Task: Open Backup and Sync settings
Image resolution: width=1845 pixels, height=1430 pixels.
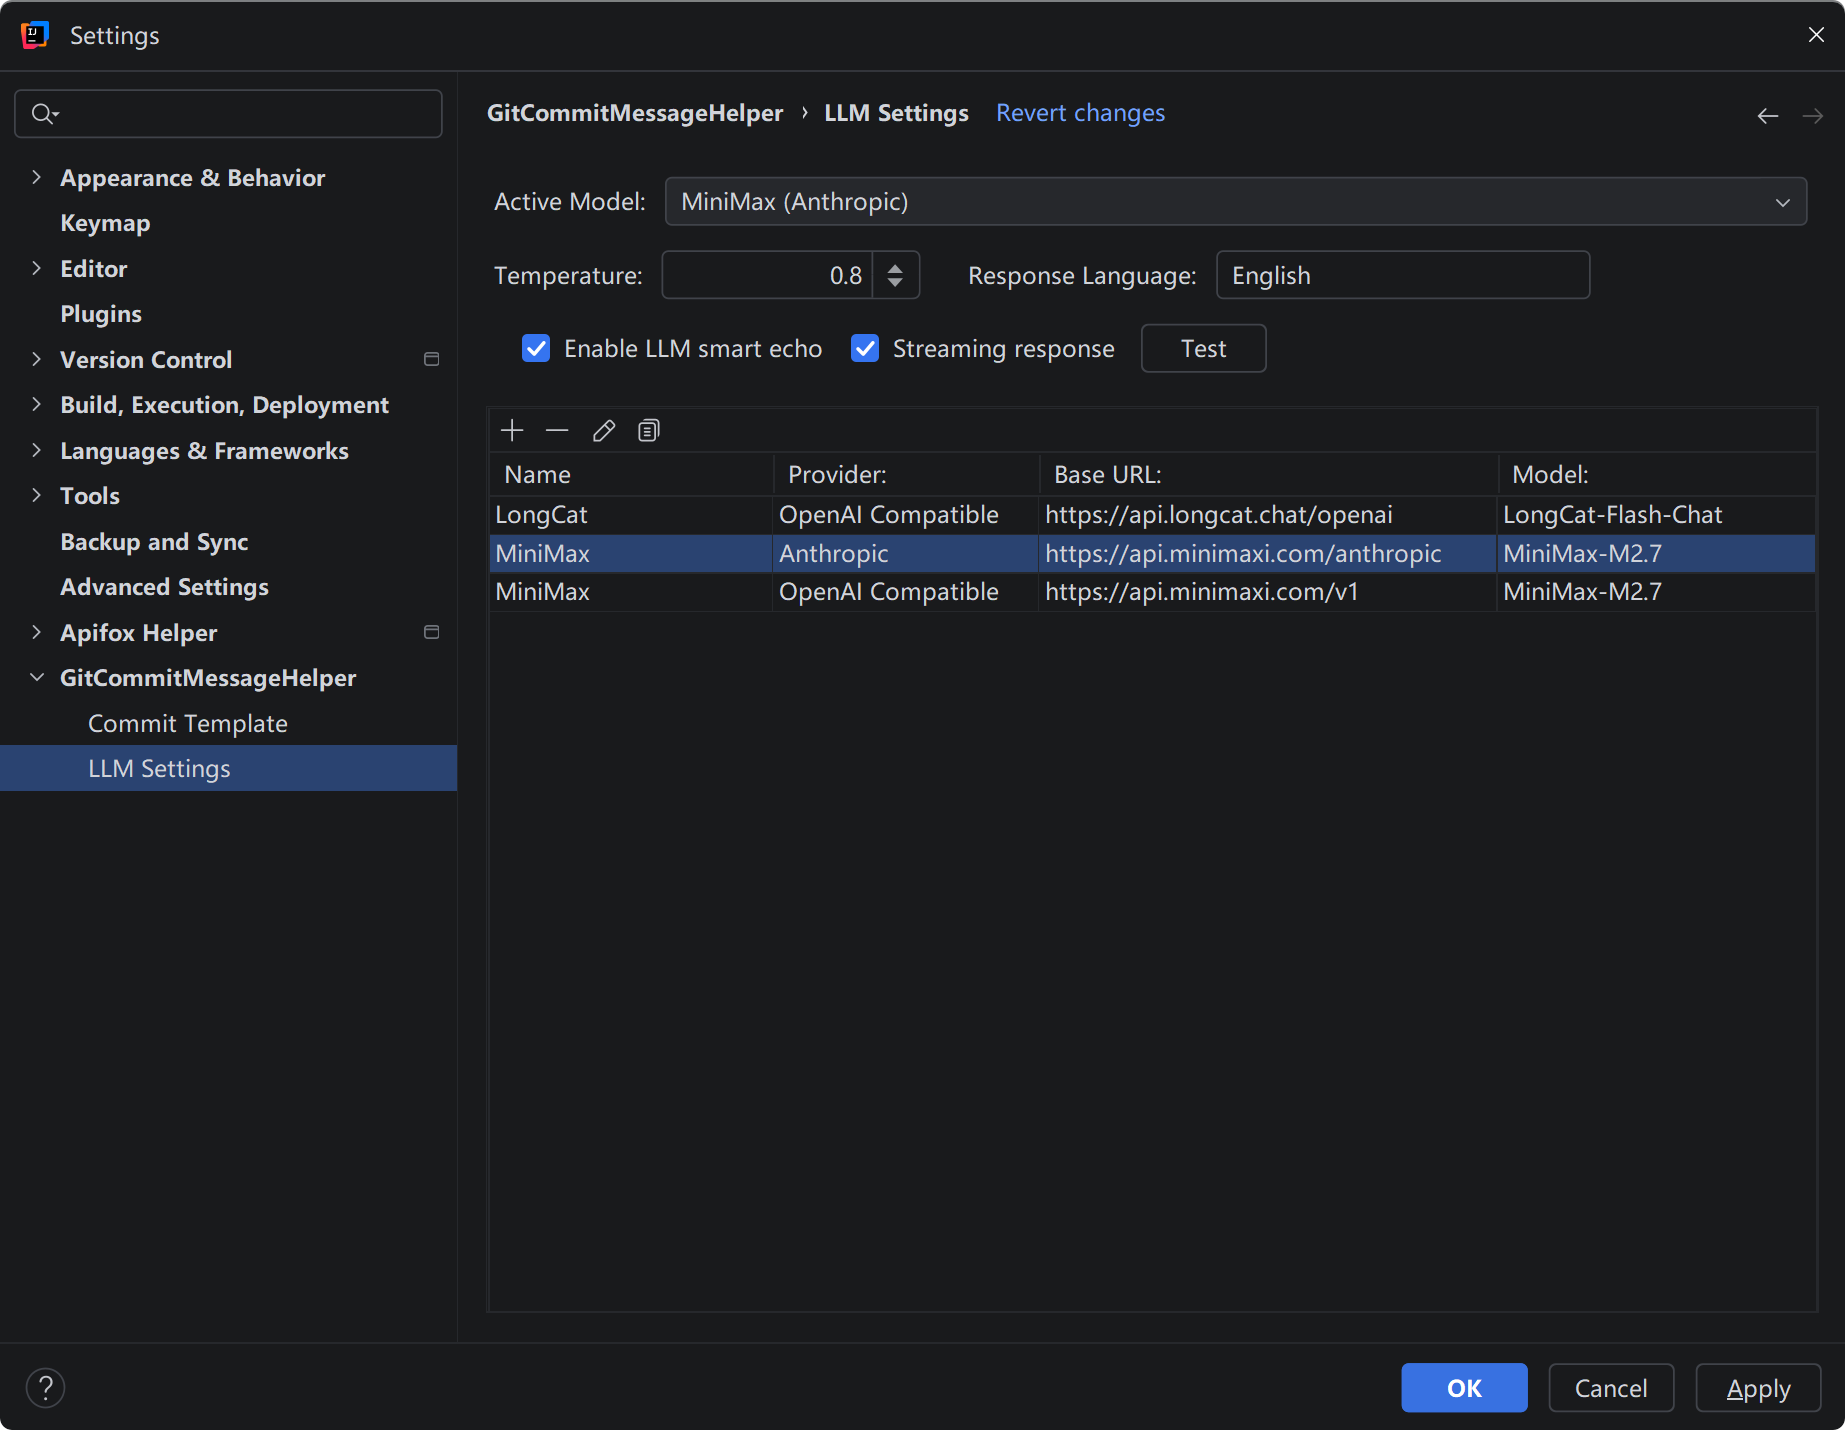Action: [x=154, y=541]
